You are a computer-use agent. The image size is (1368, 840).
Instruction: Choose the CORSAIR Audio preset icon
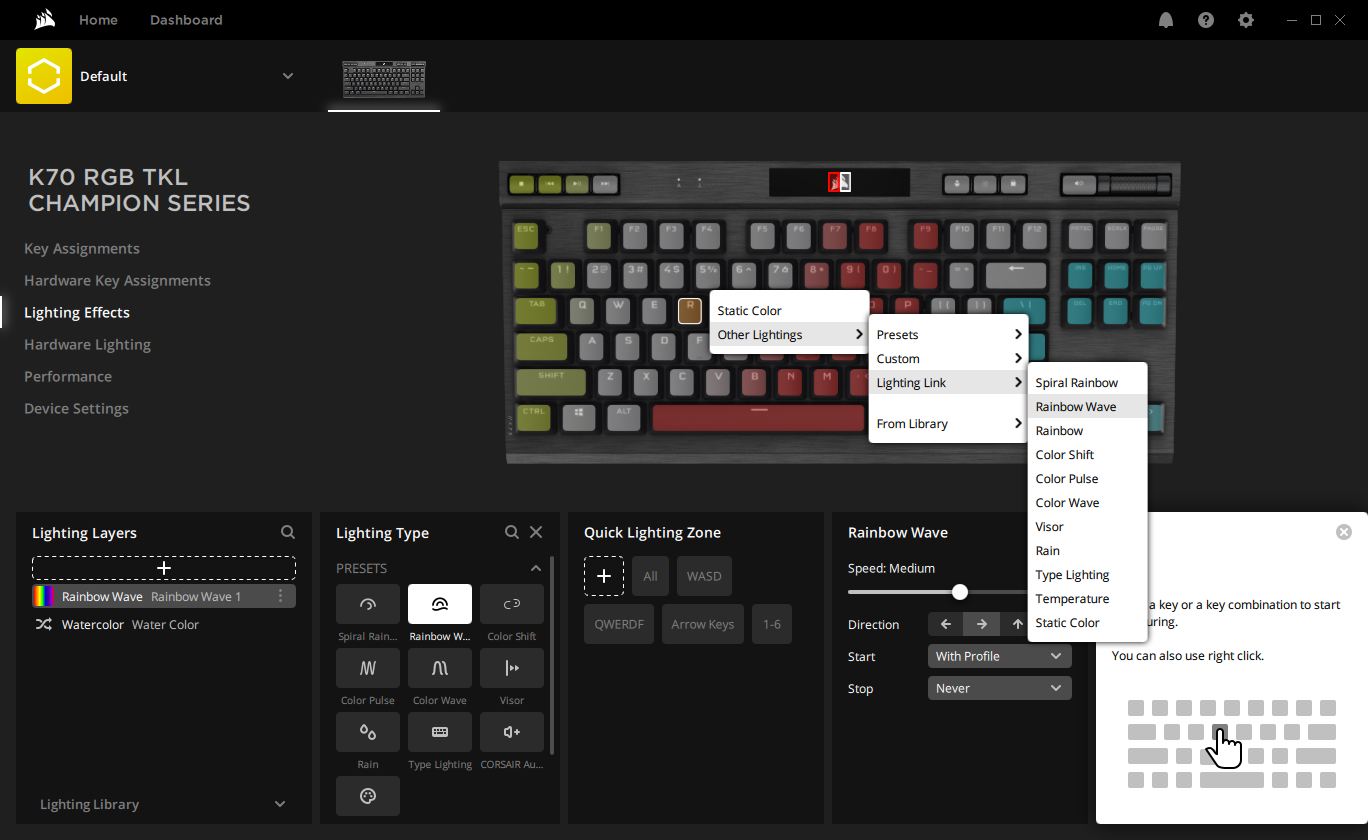(512, 732)
